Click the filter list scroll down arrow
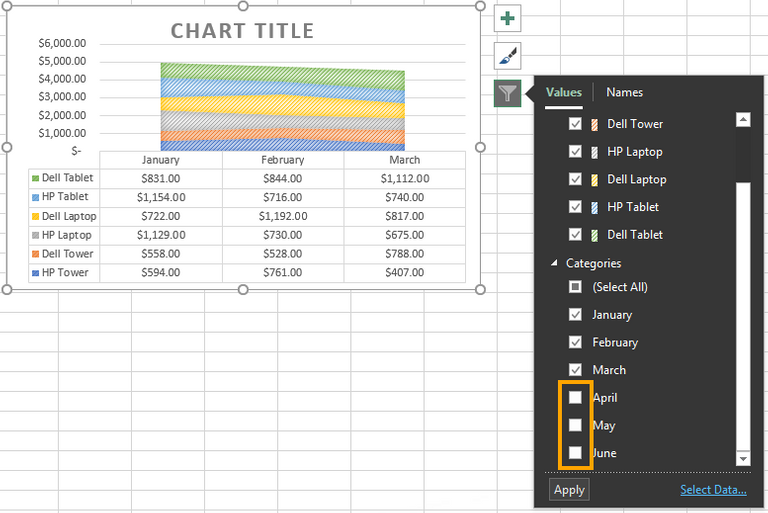 [743, 459]
